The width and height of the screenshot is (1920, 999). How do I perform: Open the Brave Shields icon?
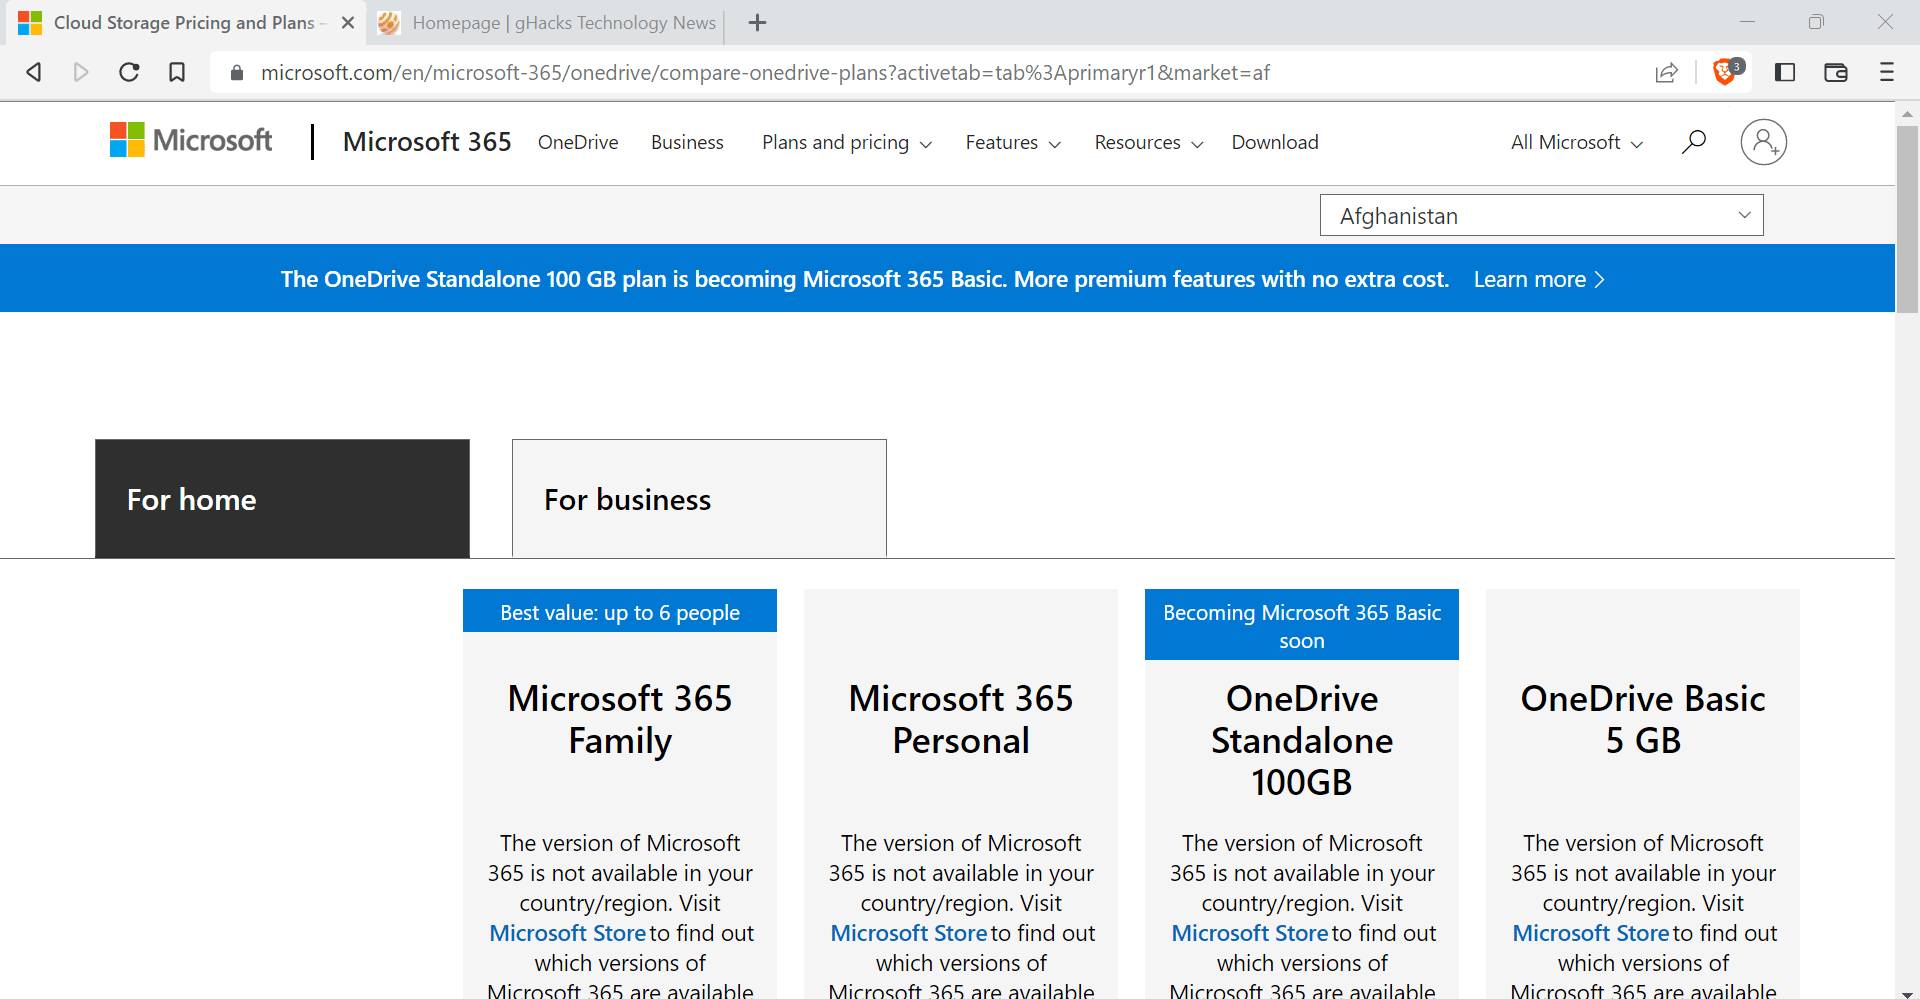click(x=1726, y=71)
